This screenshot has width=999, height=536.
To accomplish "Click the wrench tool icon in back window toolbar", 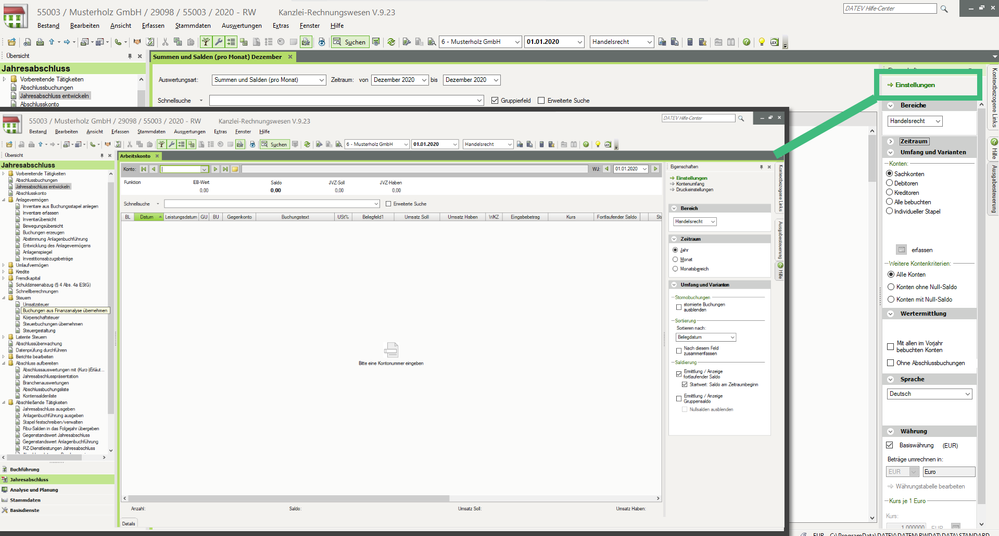I will (219, 42).
